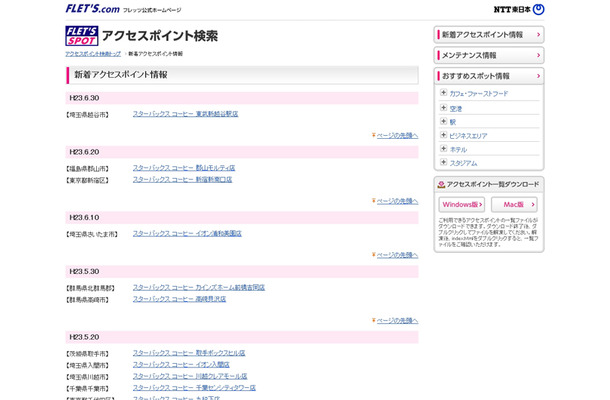Open the おすすめスポット情報 sidebar button
The height and width of the screenshot is (400, 610).
tap(489, 76)
